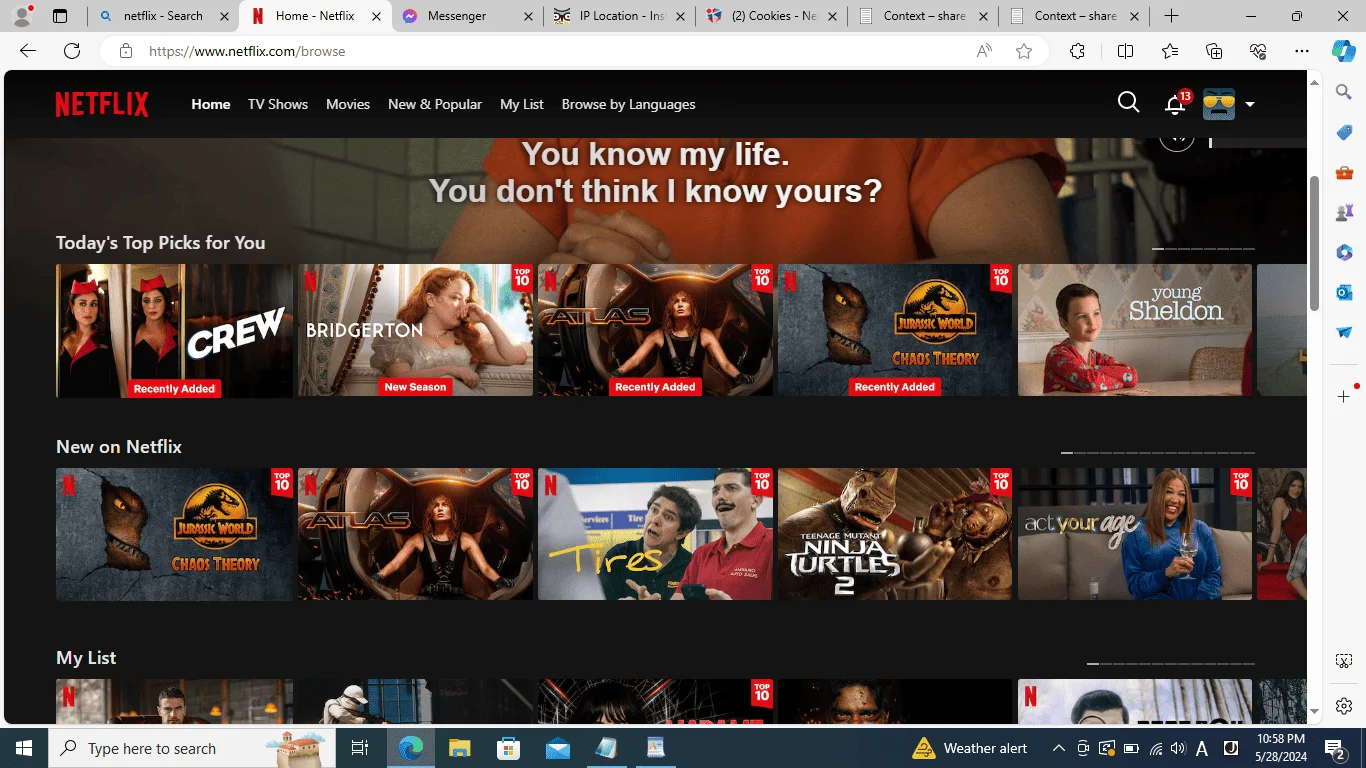Close the Messenger tab

coord(527,16)
